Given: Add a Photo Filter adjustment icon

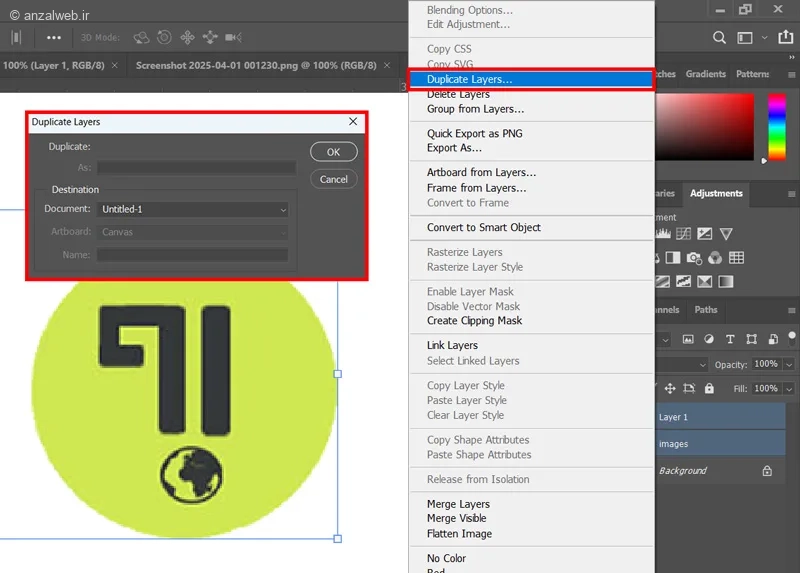Looking at the screenshot, I should [694, 258].
